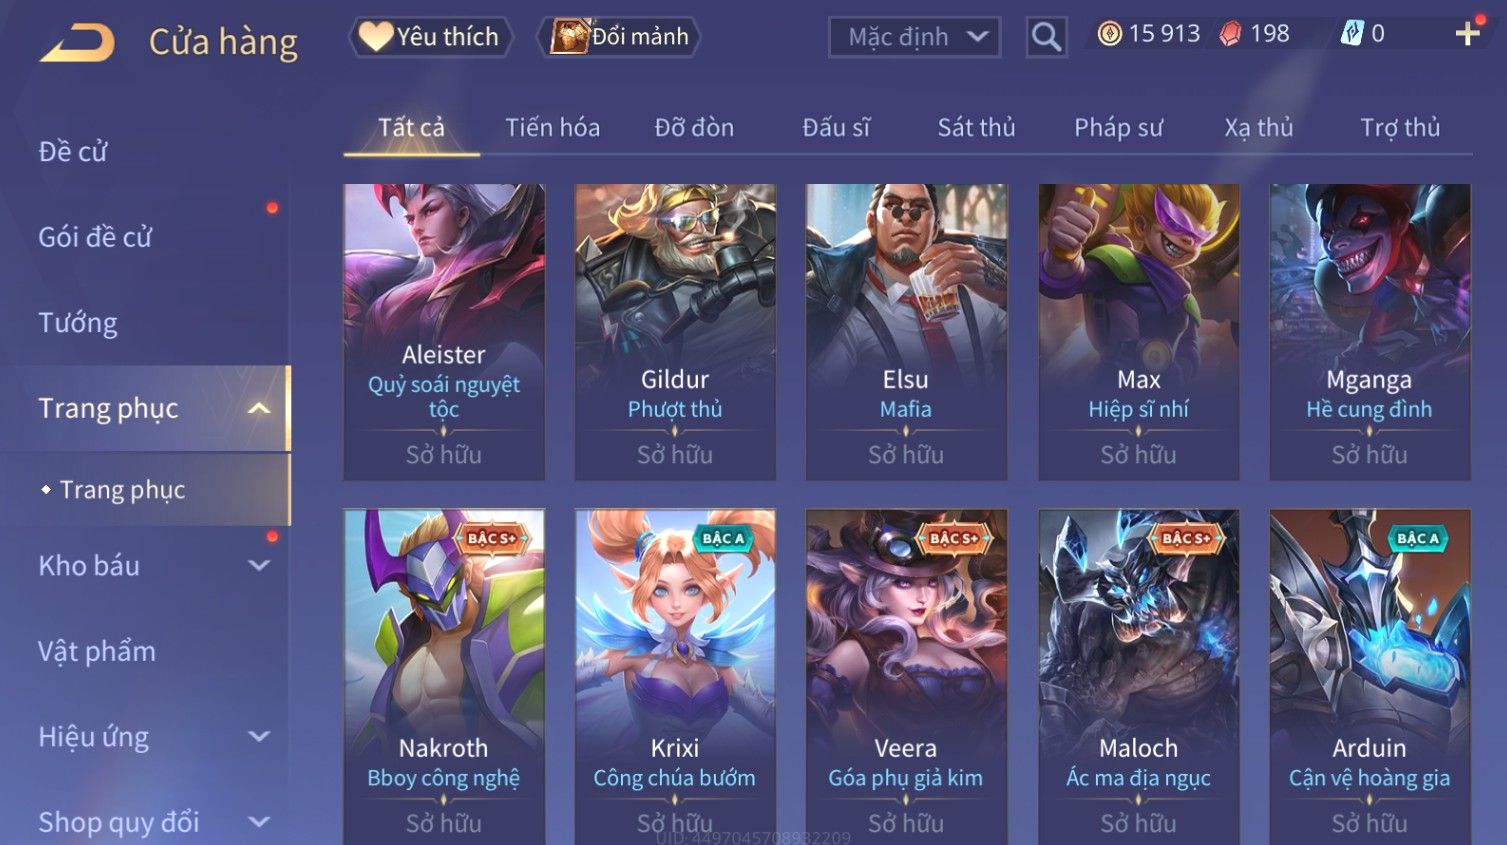
Task: Switch to the Sát thủ tab
Action: 976,127
